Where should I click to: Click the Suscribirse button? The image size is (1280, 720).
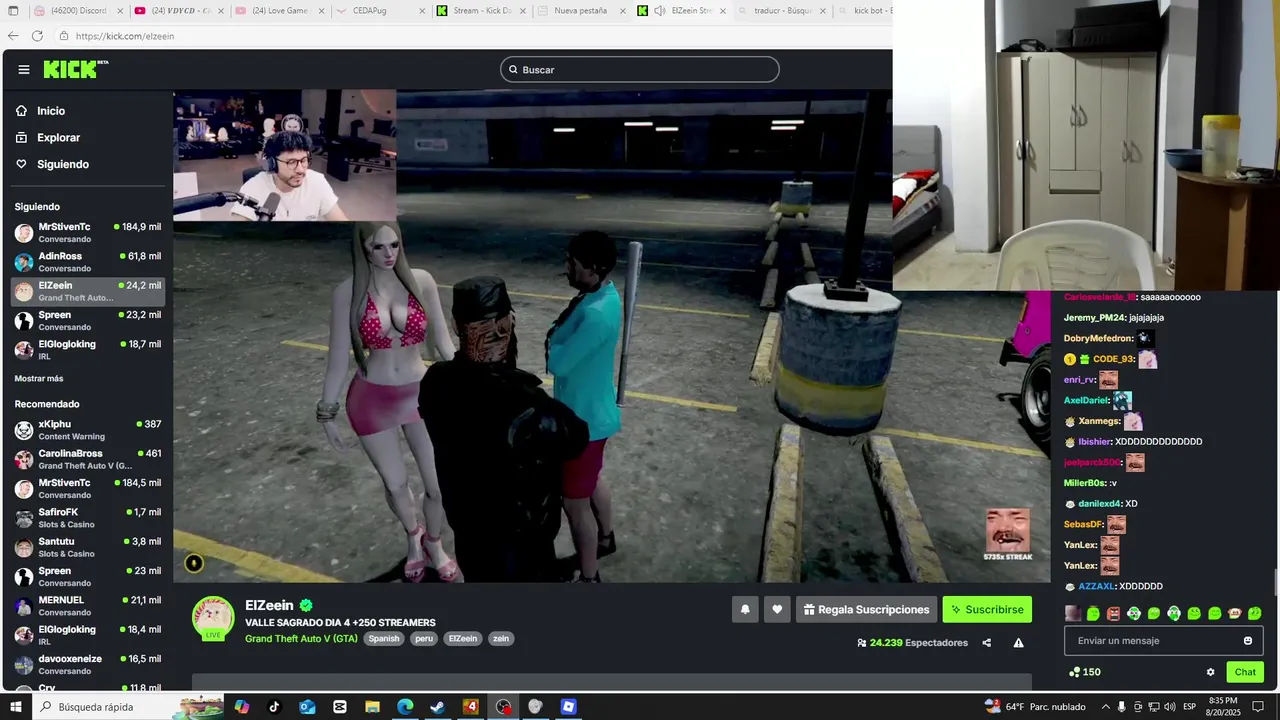987,609
